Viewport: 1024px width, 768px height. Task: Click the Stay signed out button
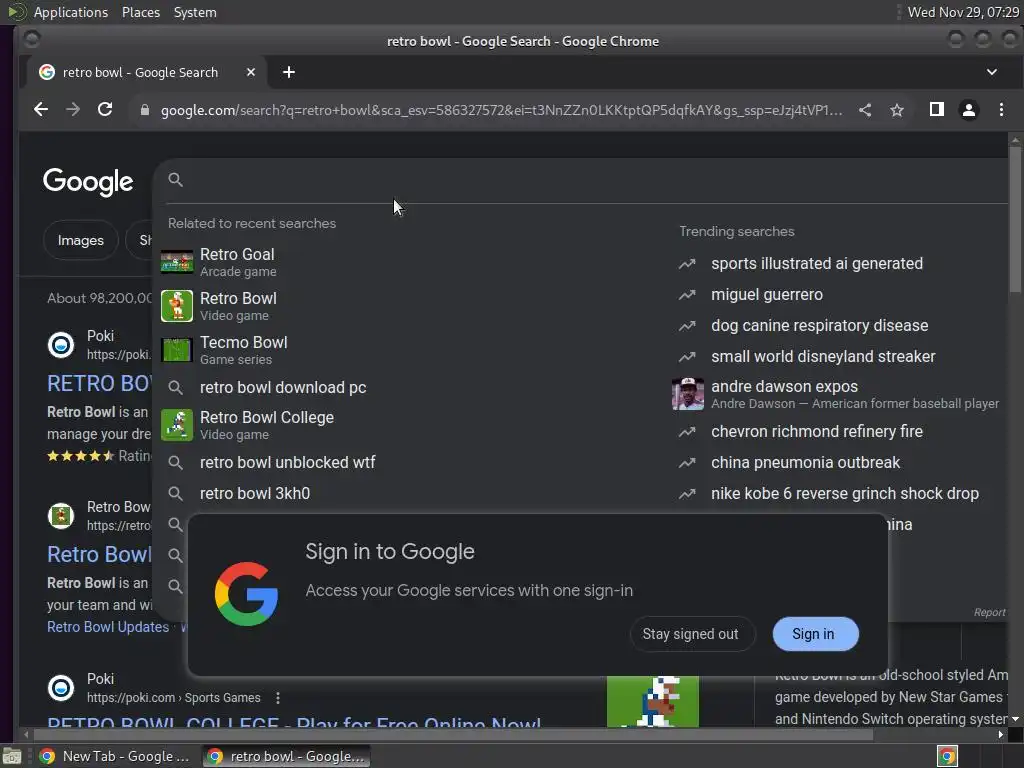pyautogui.click(x=691, y=634)
